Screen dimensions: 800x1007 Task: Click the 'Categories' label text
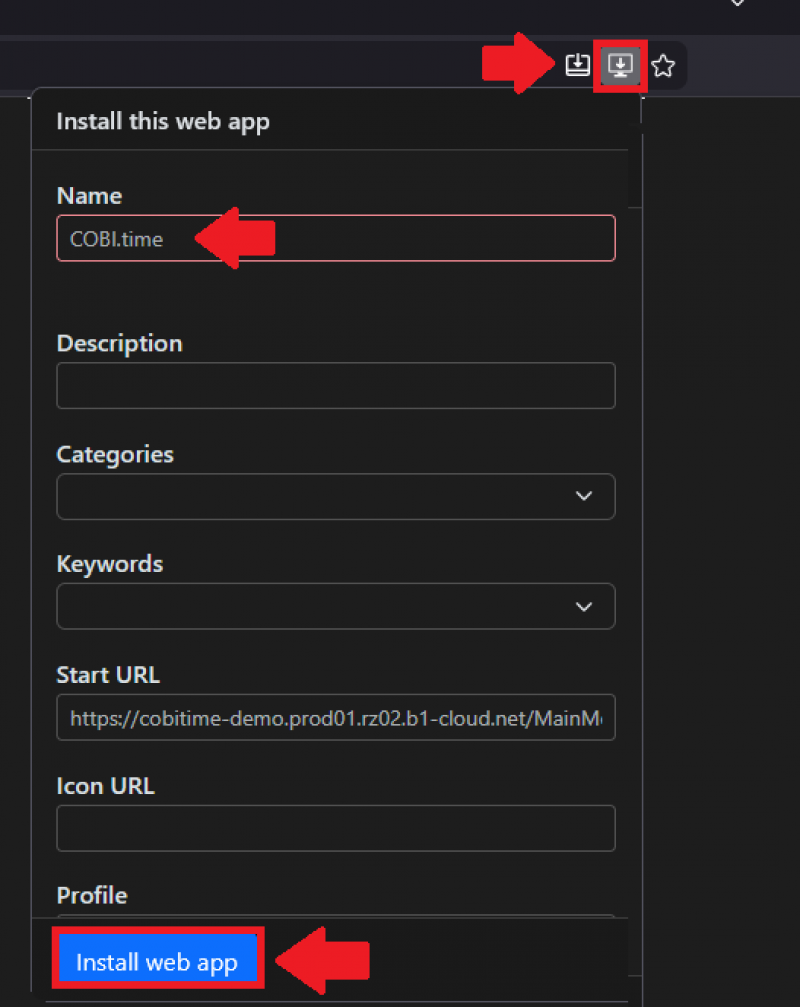coord(115,455)
